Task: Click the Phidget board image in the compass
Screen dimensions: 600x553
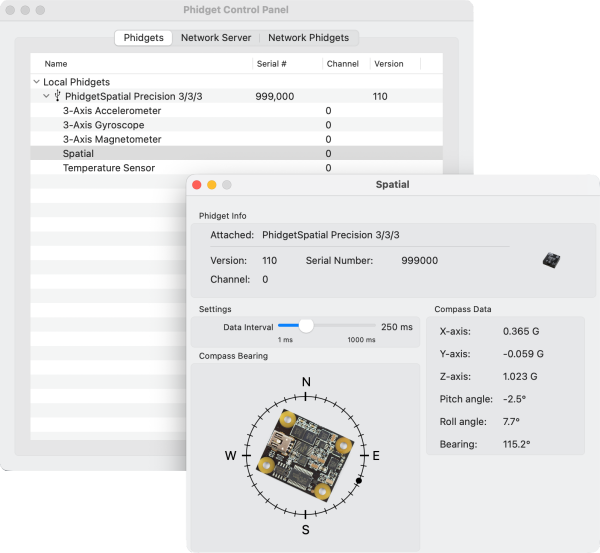Action: [305, 455]
